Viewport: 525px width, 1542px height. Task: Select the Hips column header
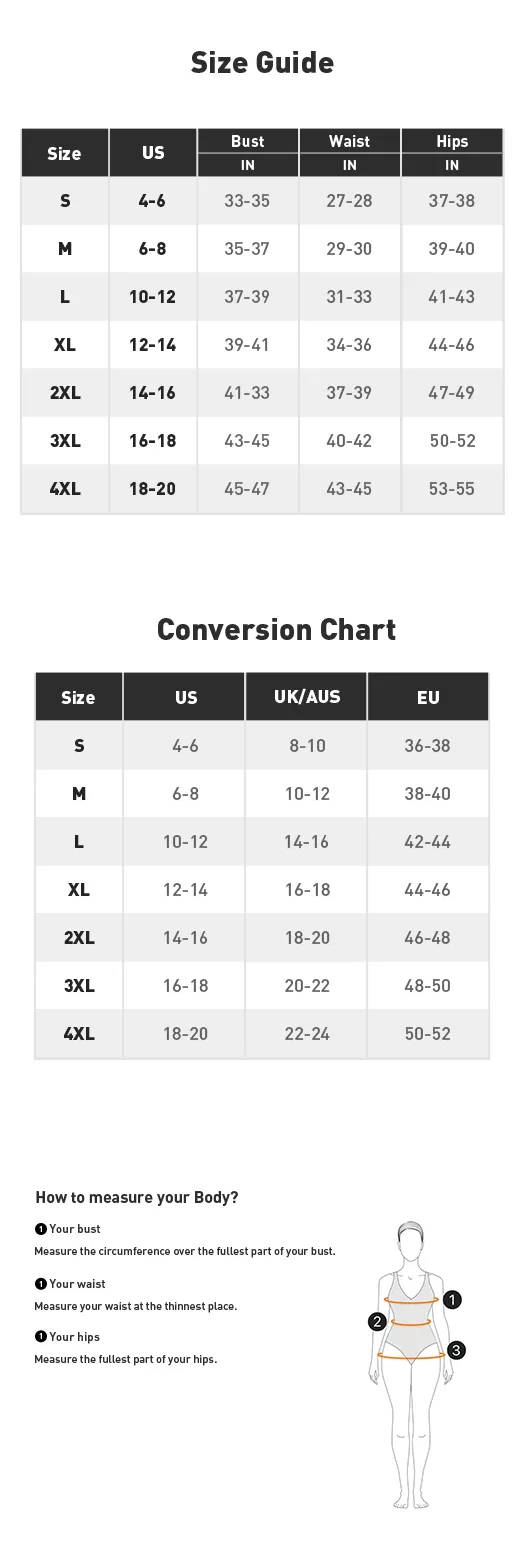(x=452, y=141)
